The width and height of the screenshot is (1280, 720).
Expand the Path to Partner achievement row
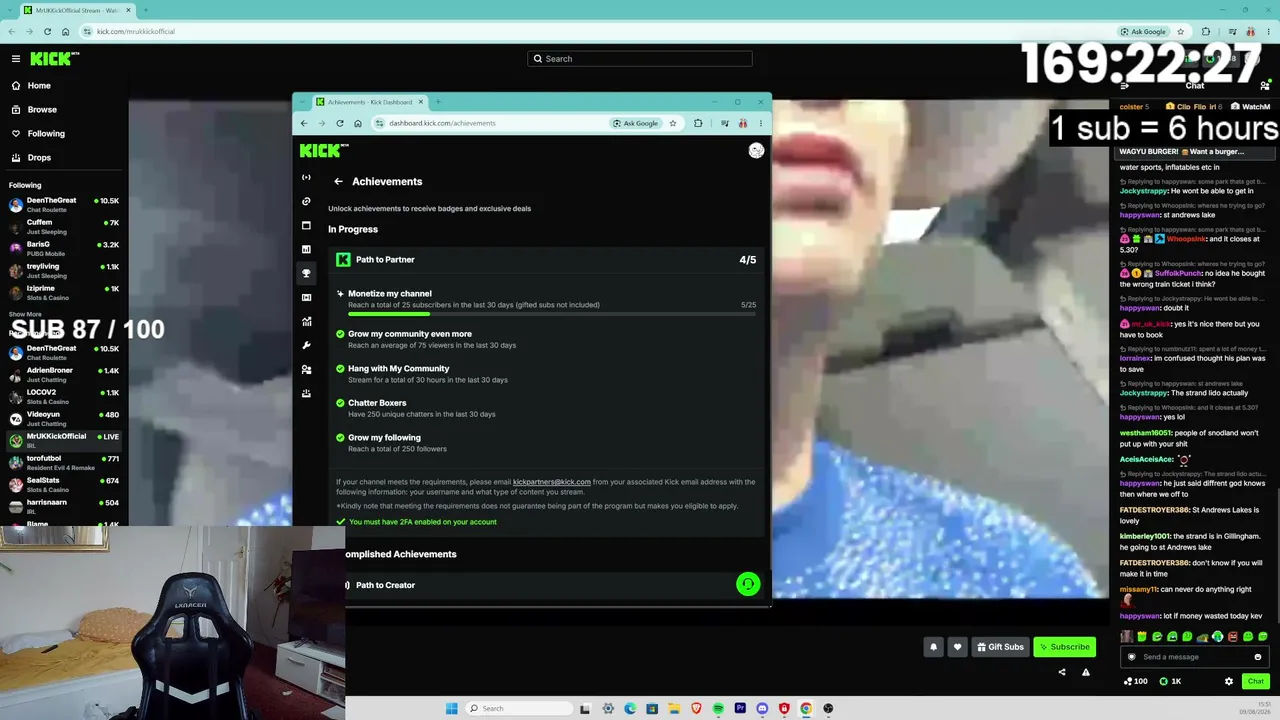(x=546, y=260)
